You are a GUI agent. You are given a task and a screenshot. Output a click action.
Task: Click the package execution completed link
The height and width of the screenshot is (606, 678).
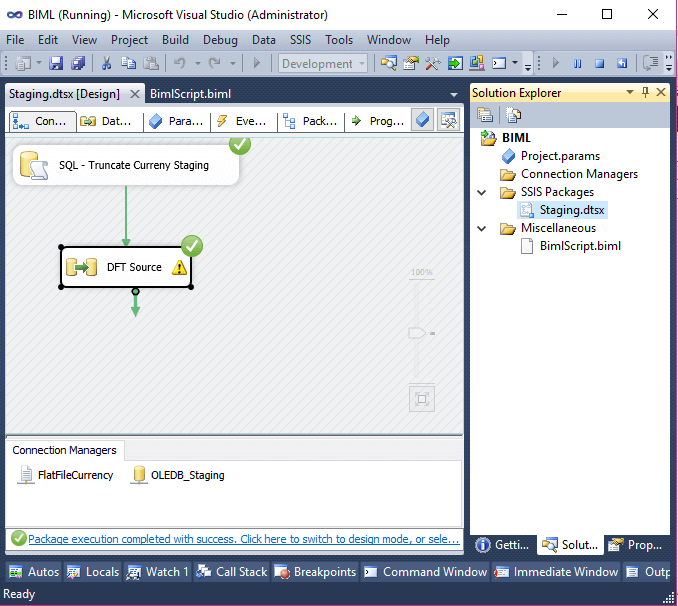[x=243, y=539]
